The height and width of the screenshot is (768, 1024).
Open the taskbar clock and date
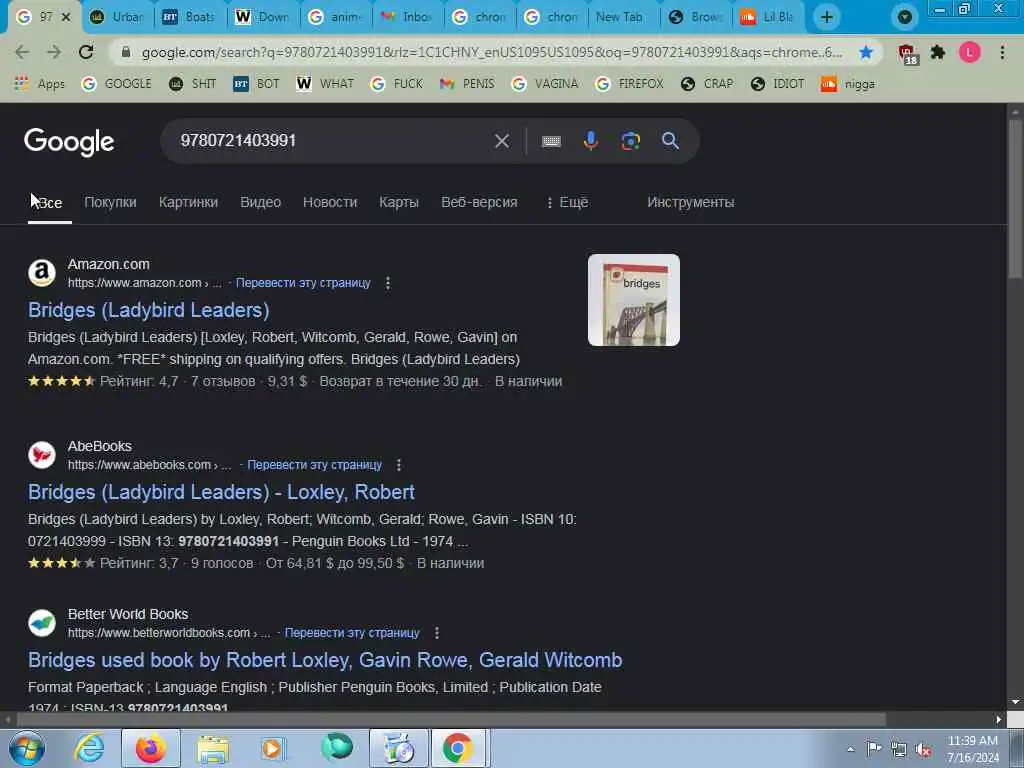[973, 748]
